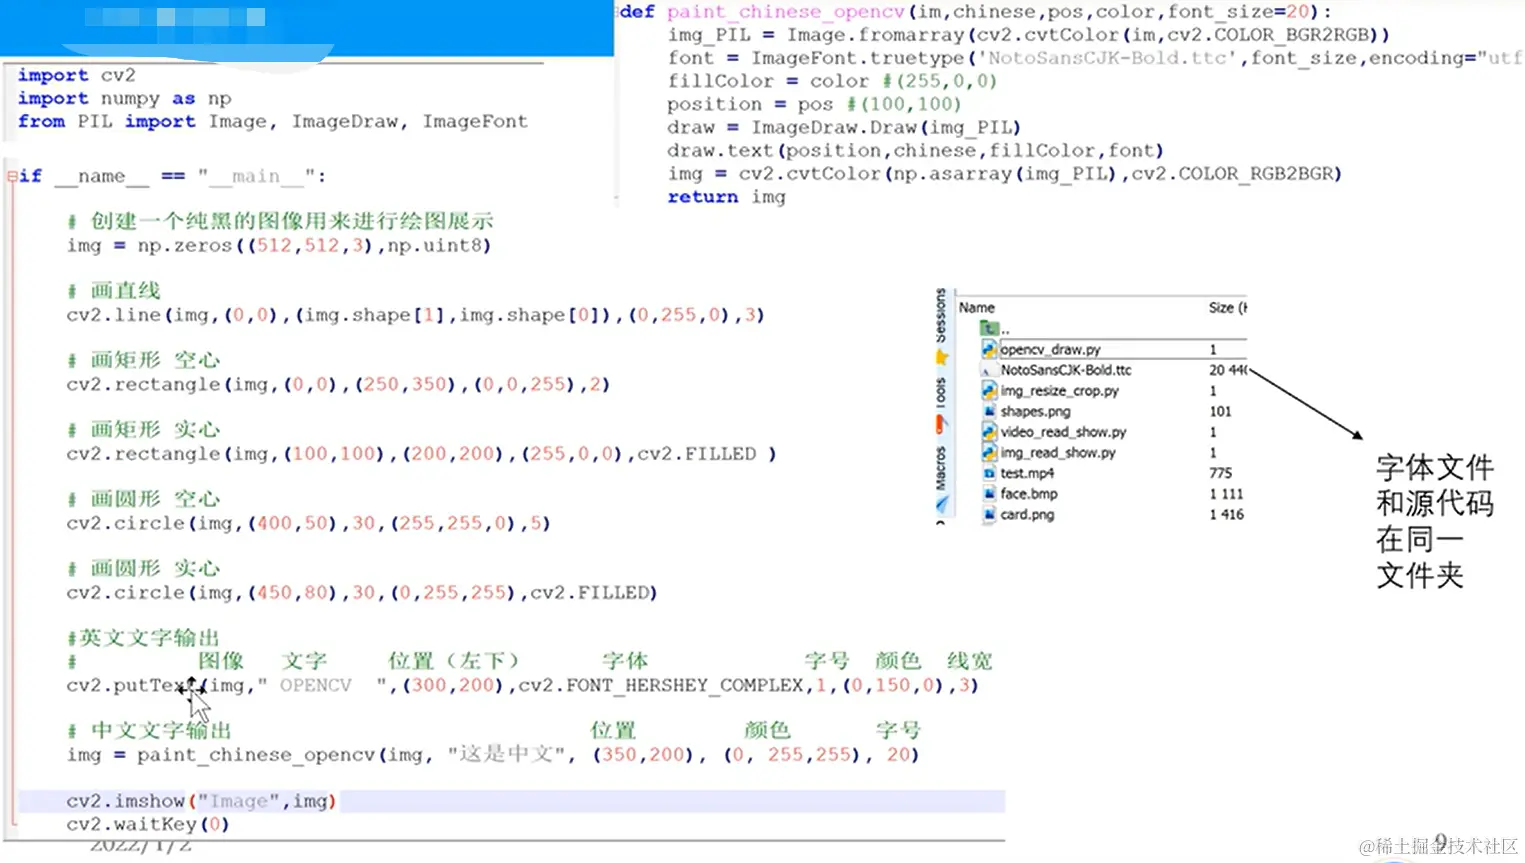
Task: Click the 'return img' line
Action: pos(726,197)
